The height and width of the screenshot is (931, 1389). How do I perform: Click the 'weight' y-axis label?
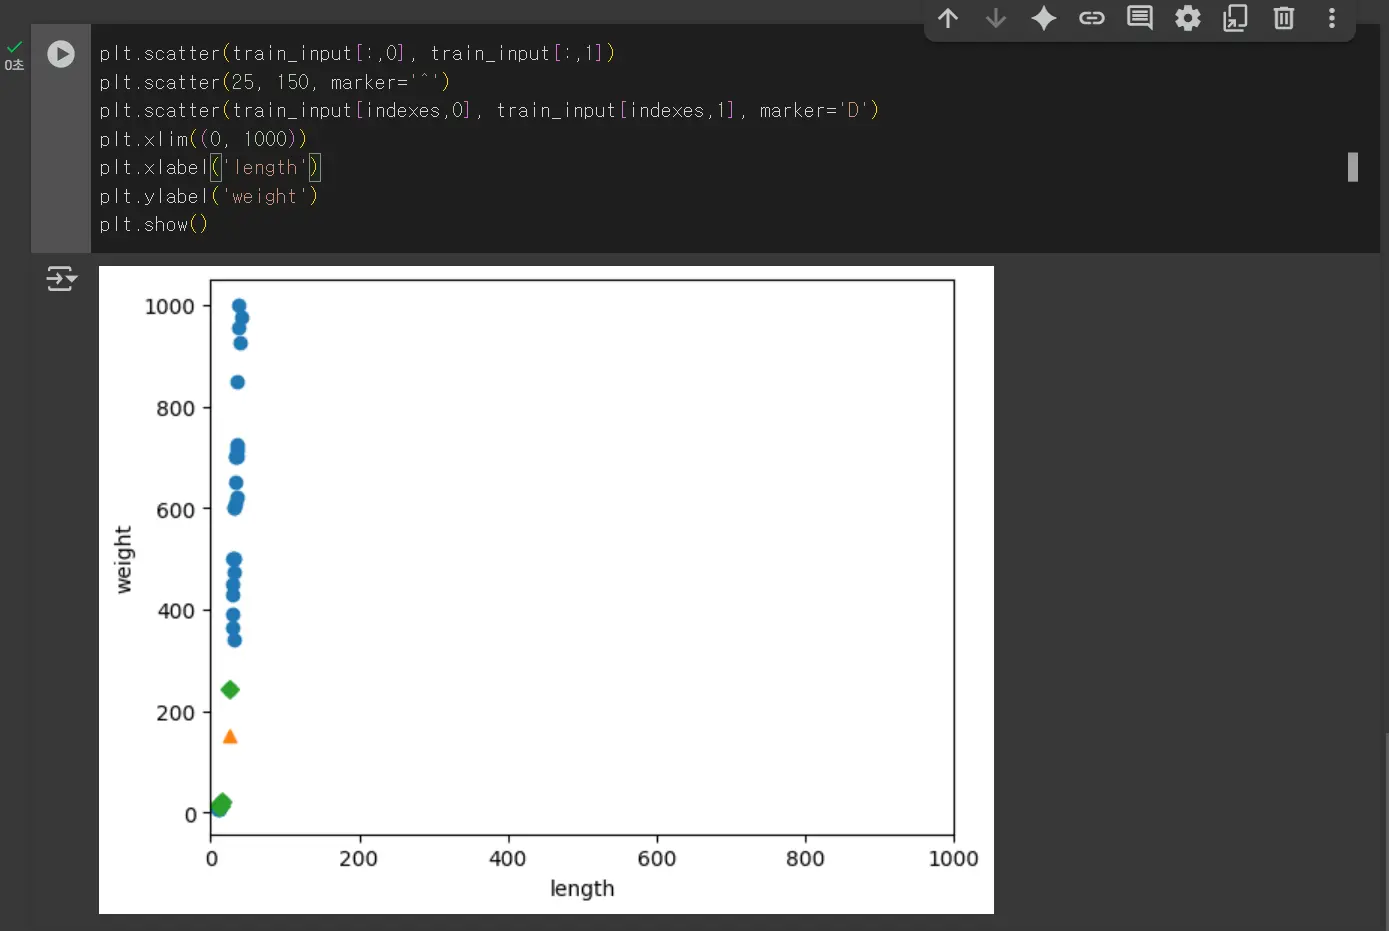coord(123,560)
